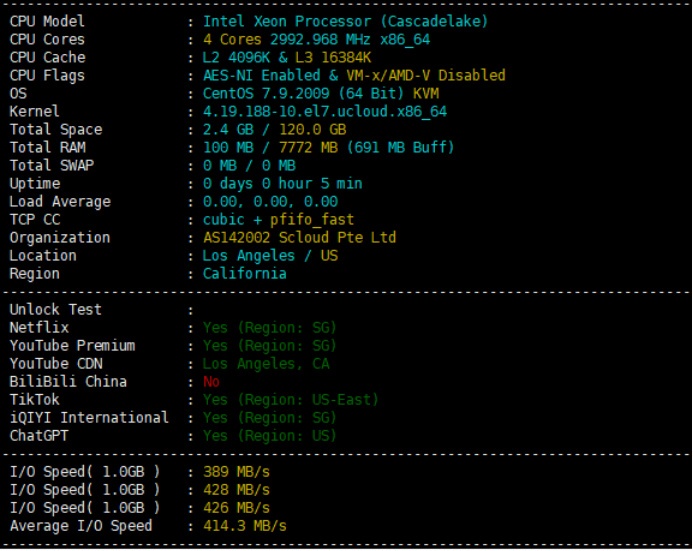
Task: Click the first I/O Speed 389 MB/s value
Action: click(236, 472)
